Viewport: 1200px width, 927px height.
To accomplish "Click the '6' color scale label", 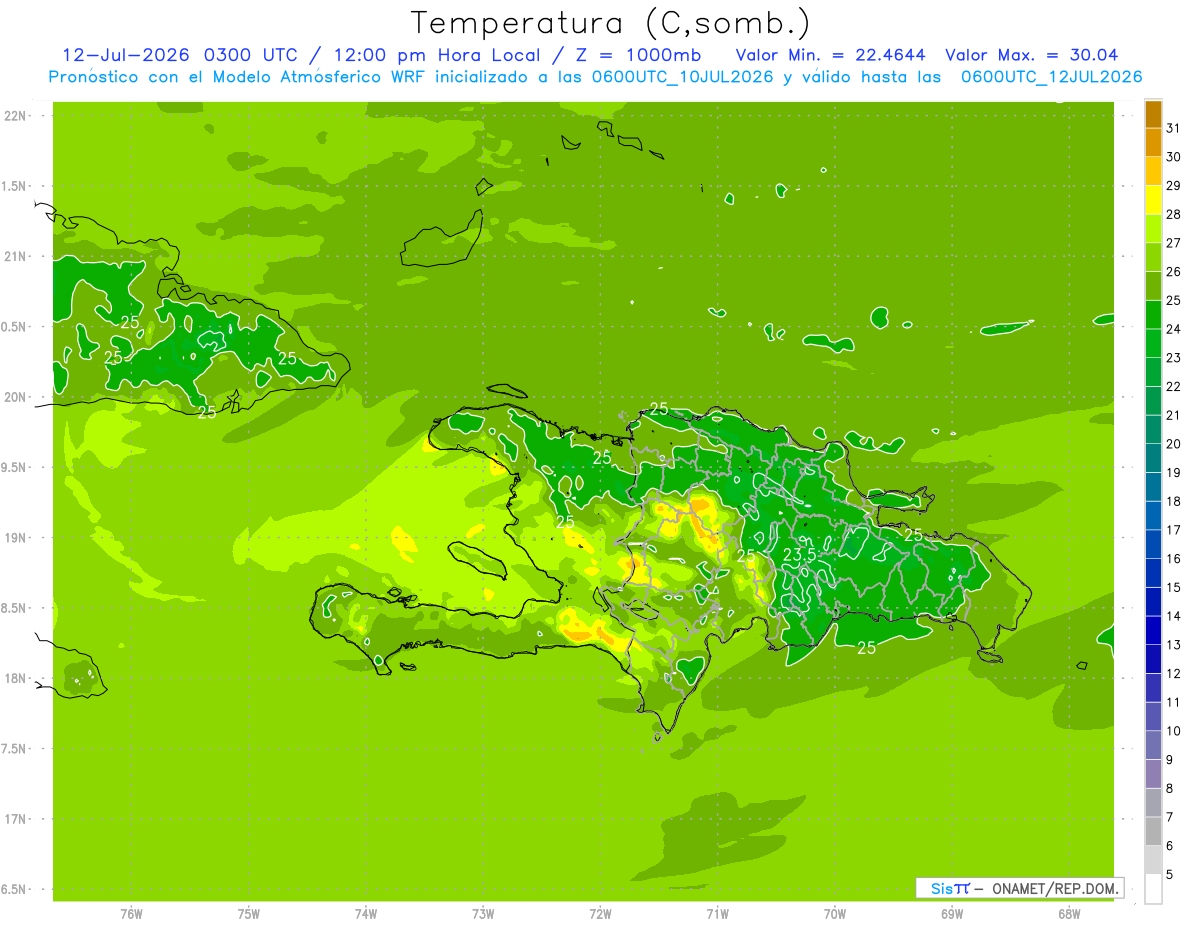I will (x=1169, y=846).
